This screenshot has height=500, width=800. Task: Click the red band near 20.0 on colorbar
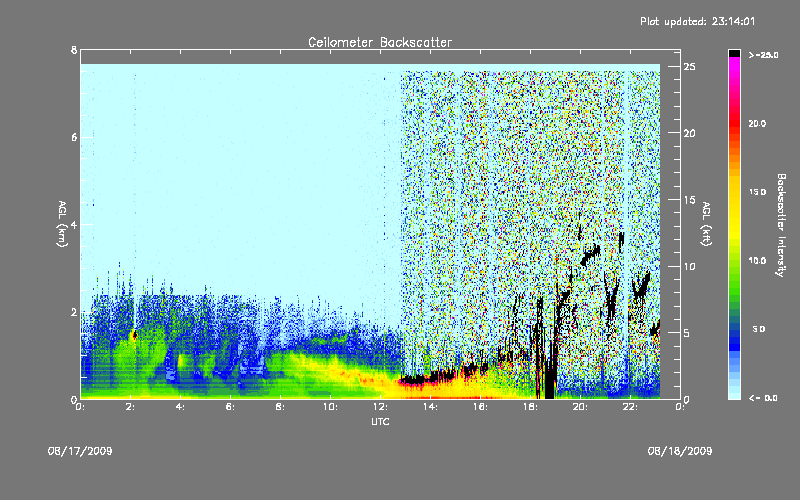pyautogui.click(x=734, y=124)
